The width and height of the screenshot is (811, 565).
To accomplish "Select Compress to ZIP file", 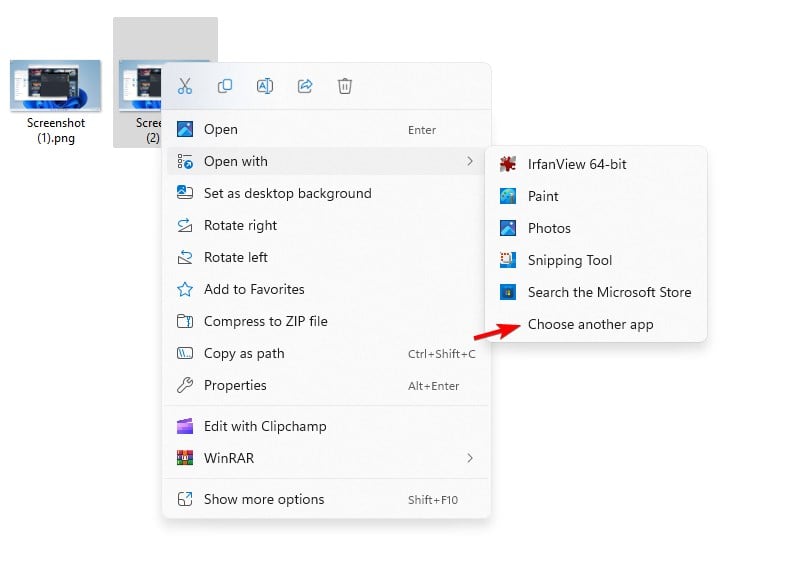I will [x=326, y=321].
